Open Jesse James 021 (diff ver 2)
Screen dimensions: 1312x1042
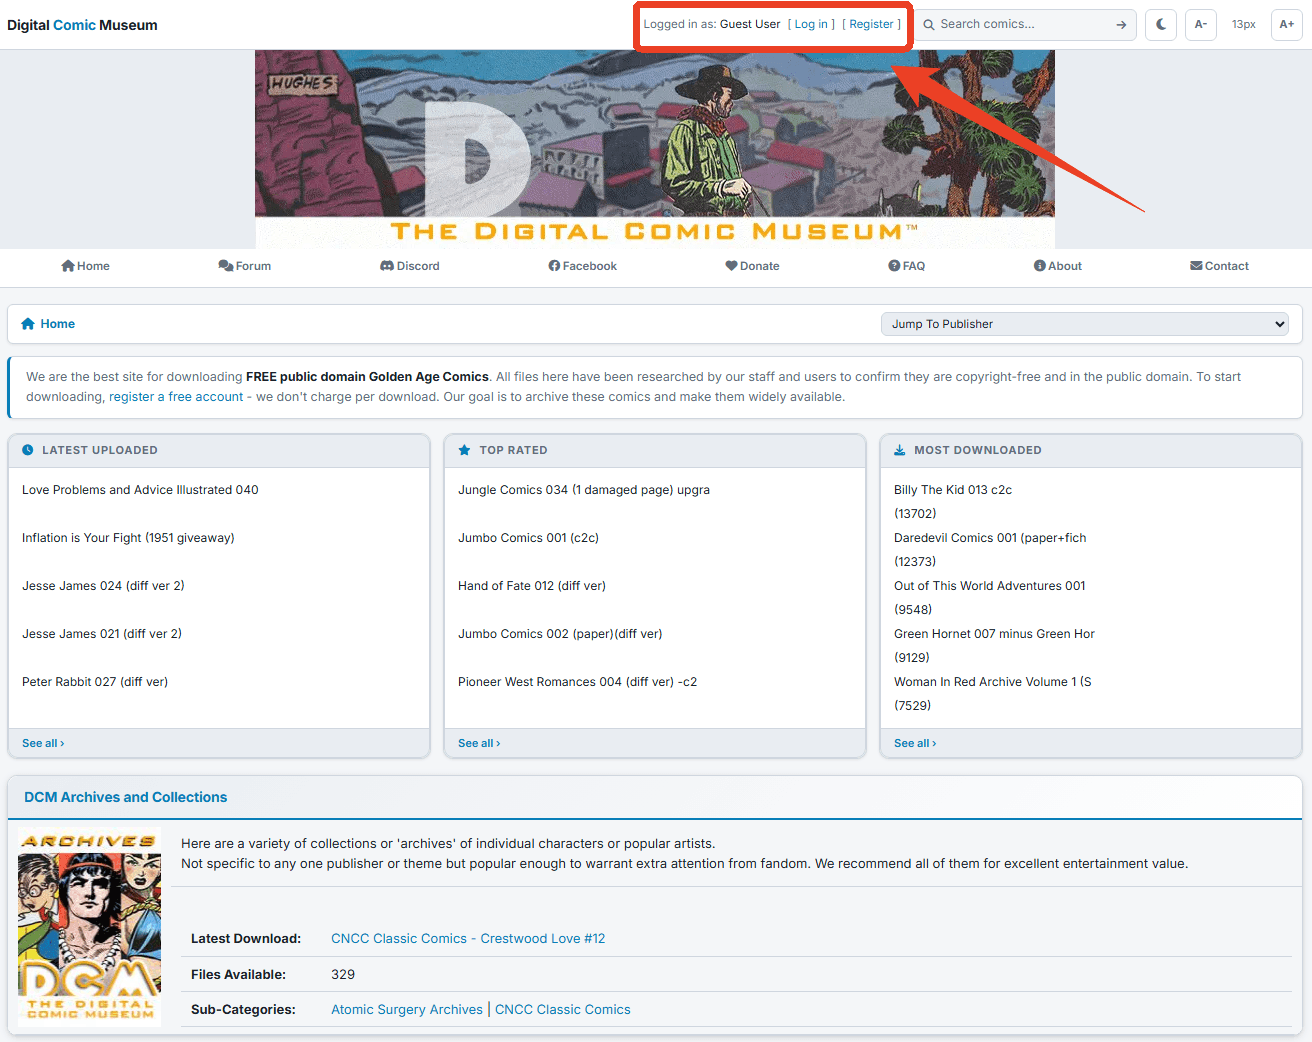[x=102, y=634]
